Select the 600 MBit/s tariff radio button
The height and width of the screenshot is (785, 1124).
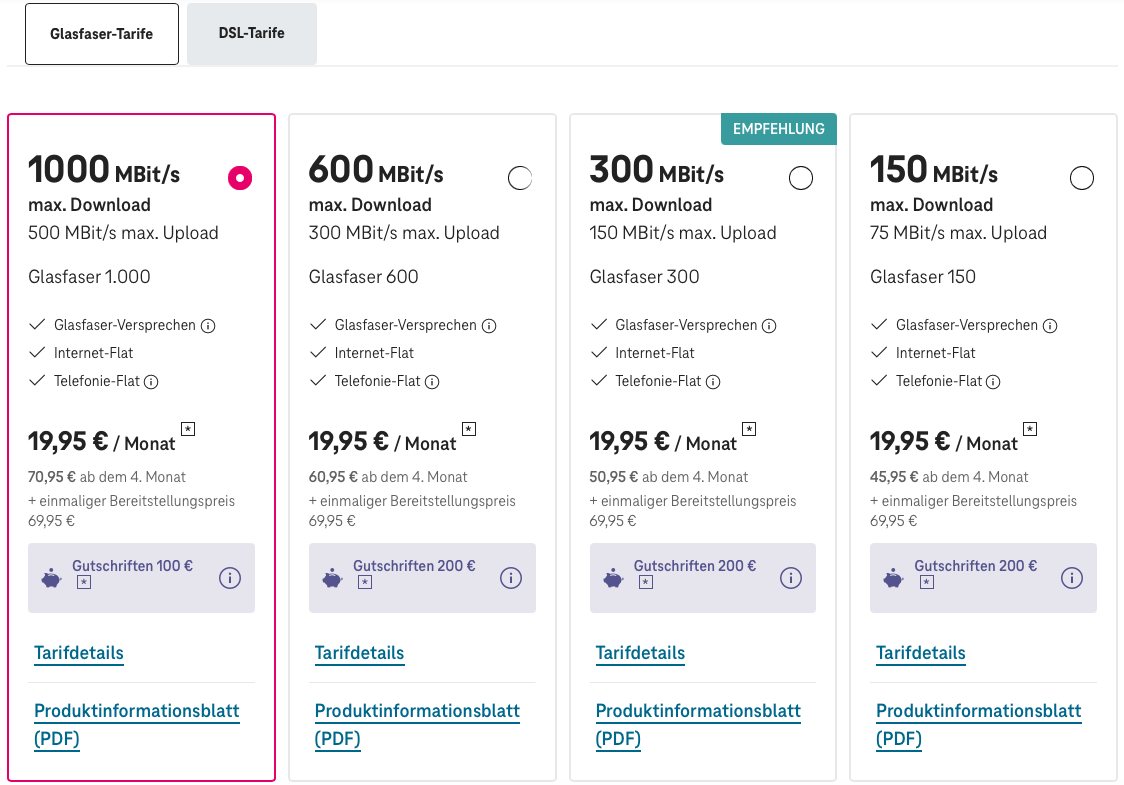520,178
